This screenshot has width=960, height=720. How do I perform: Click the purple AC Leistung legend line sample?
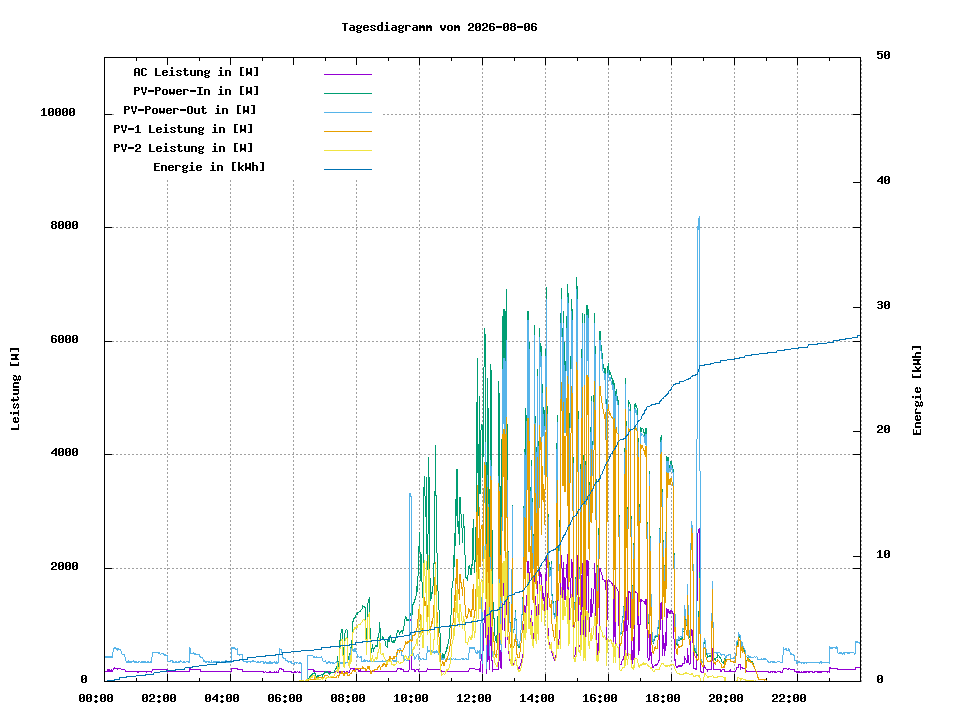pyautogui.click(x=348, y=74)
